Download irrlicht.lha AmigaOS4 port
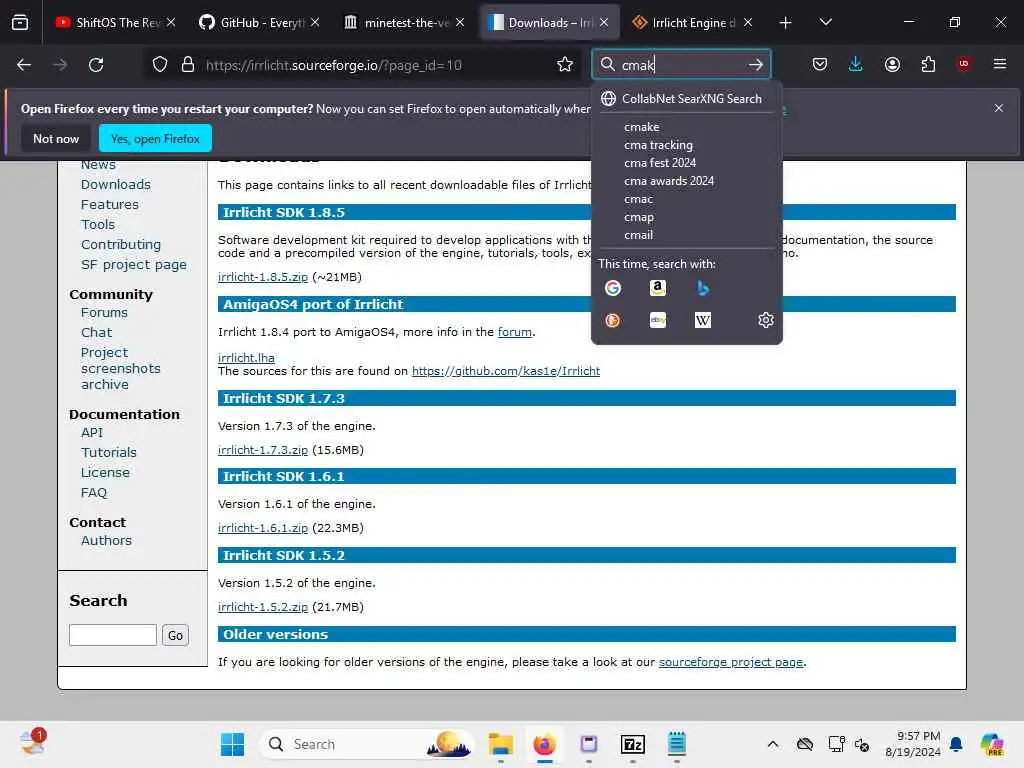 [246, 358]
